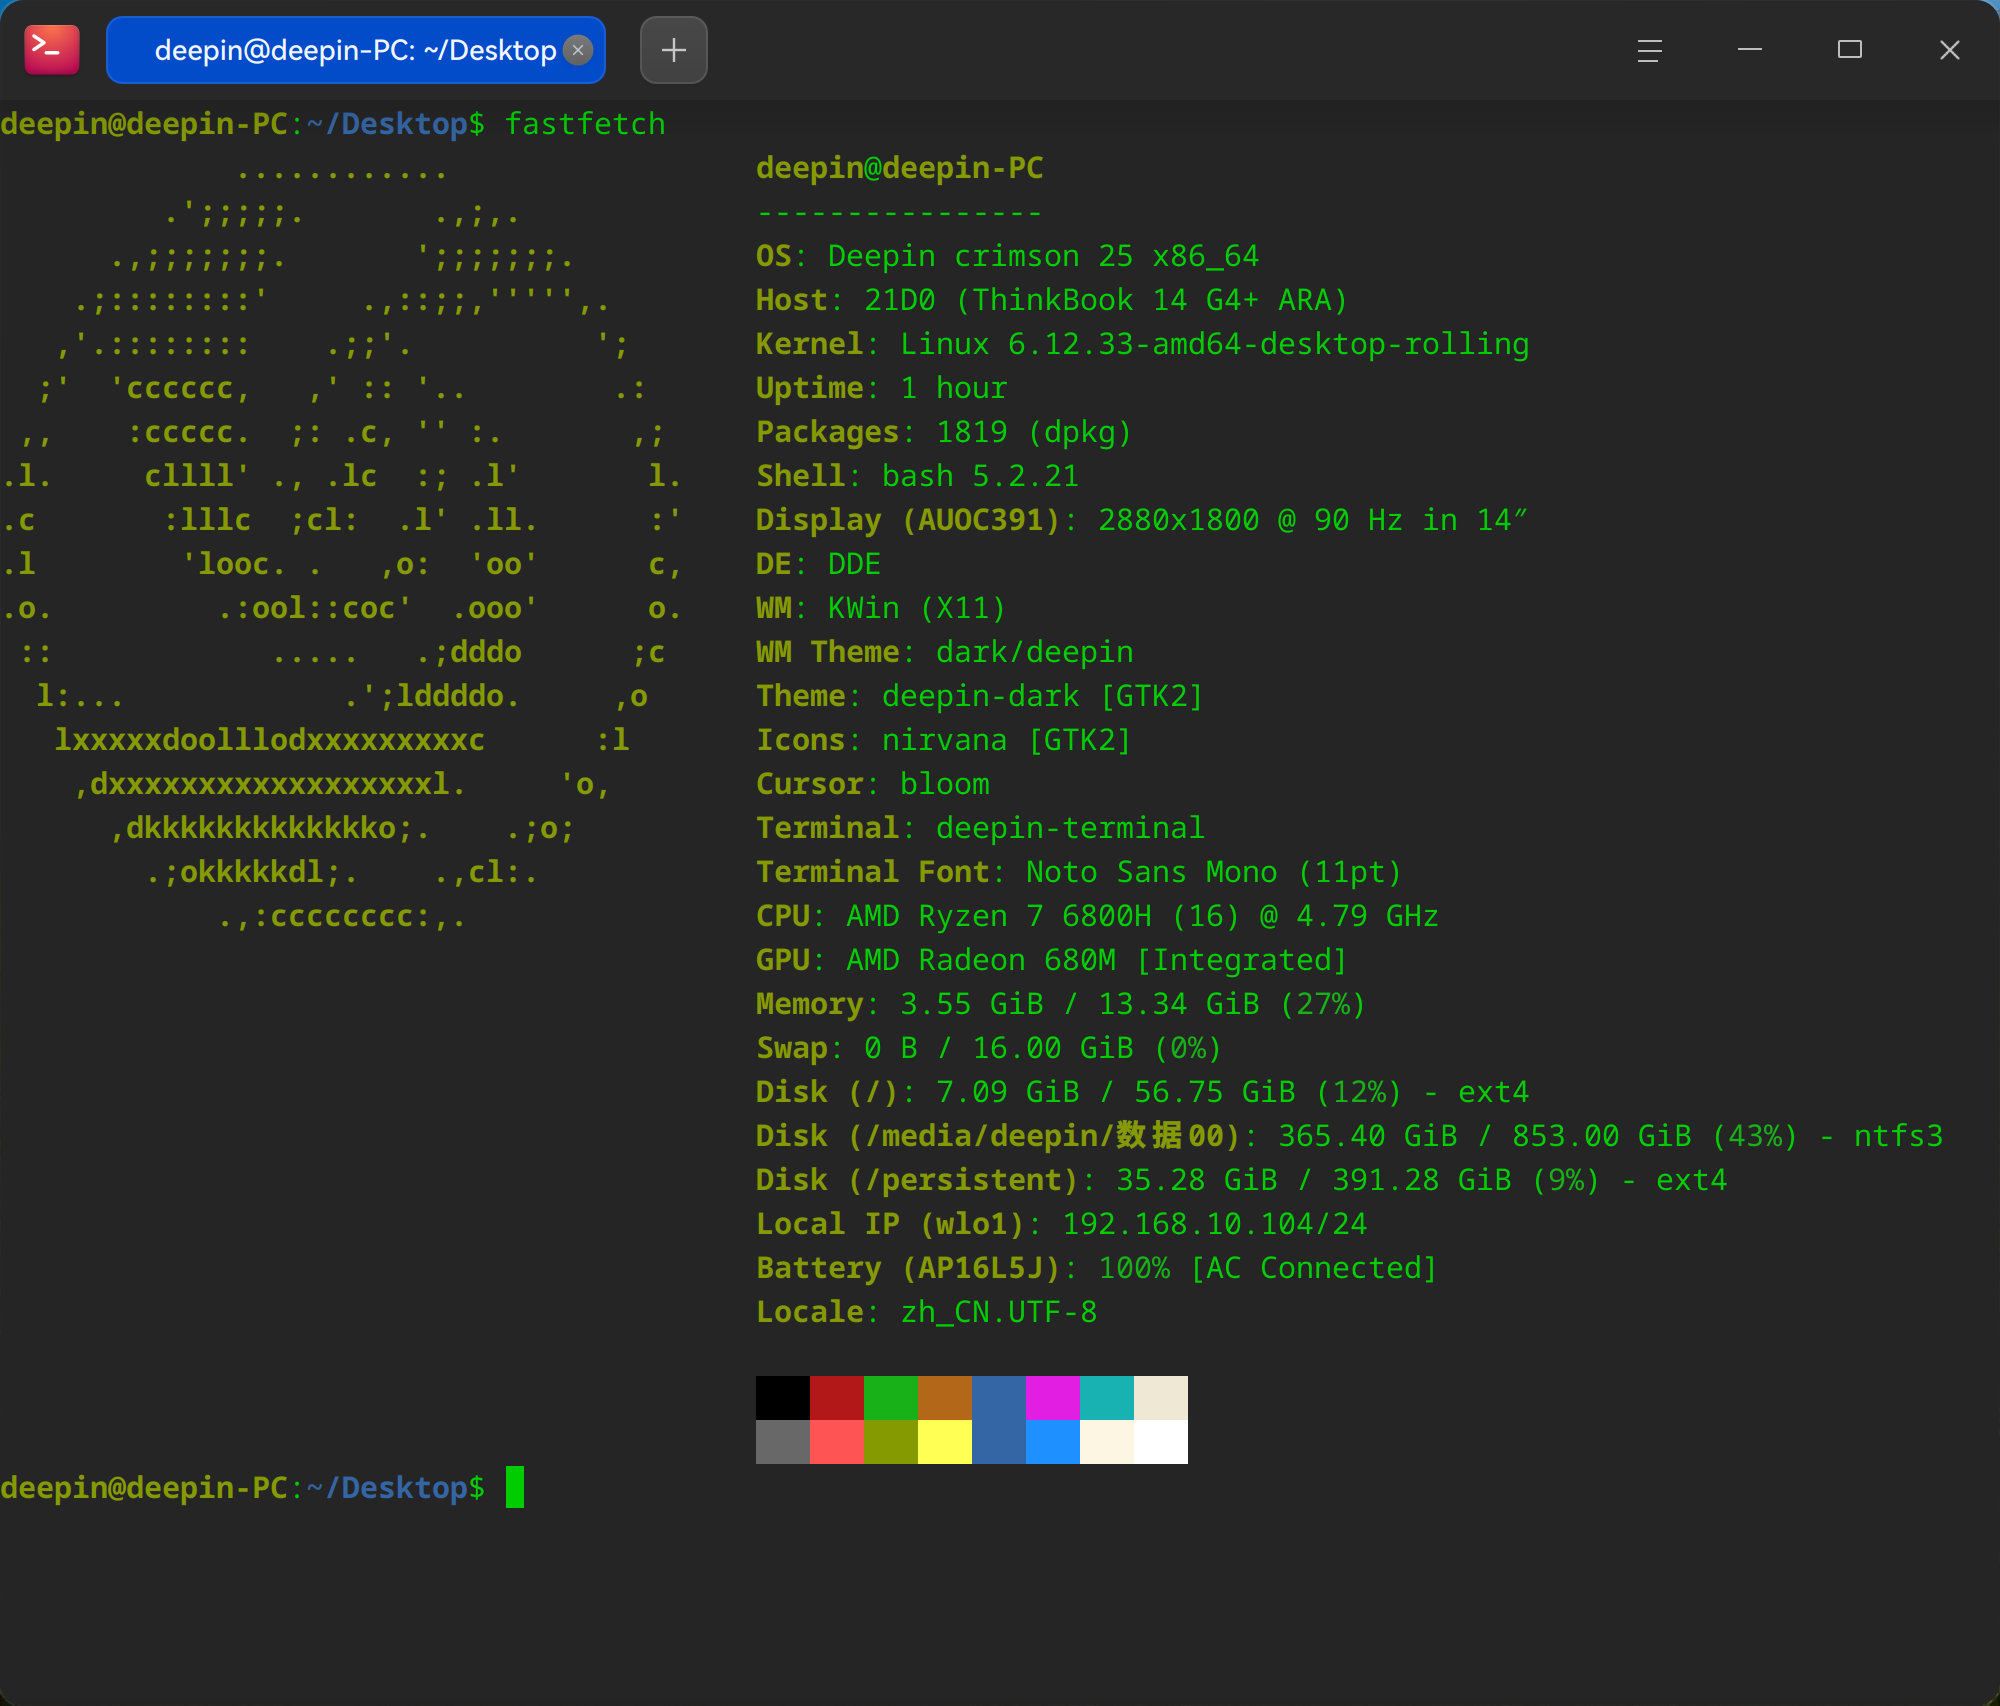
Task: Click '0 B / 16.00 GiB' swap value
Action: (x=999, y=1048)
